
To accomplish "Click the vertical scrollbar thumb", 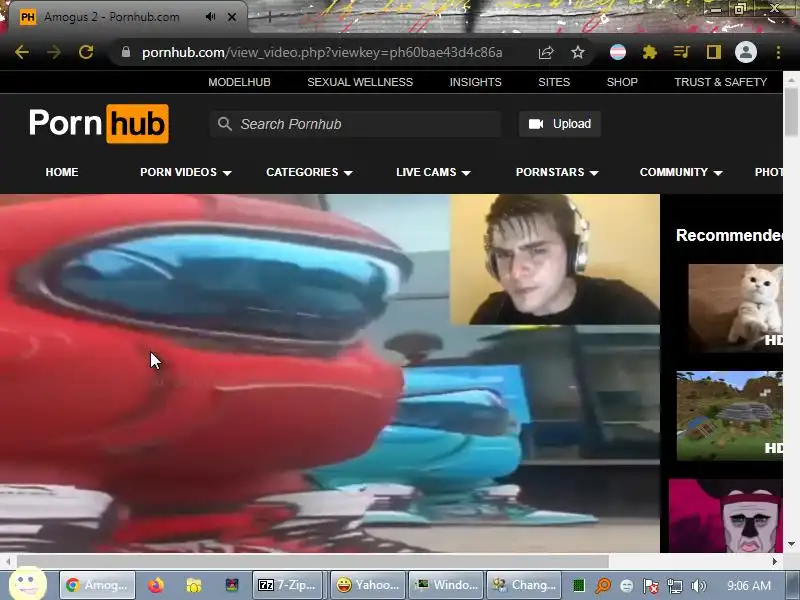I will (791, 112).
